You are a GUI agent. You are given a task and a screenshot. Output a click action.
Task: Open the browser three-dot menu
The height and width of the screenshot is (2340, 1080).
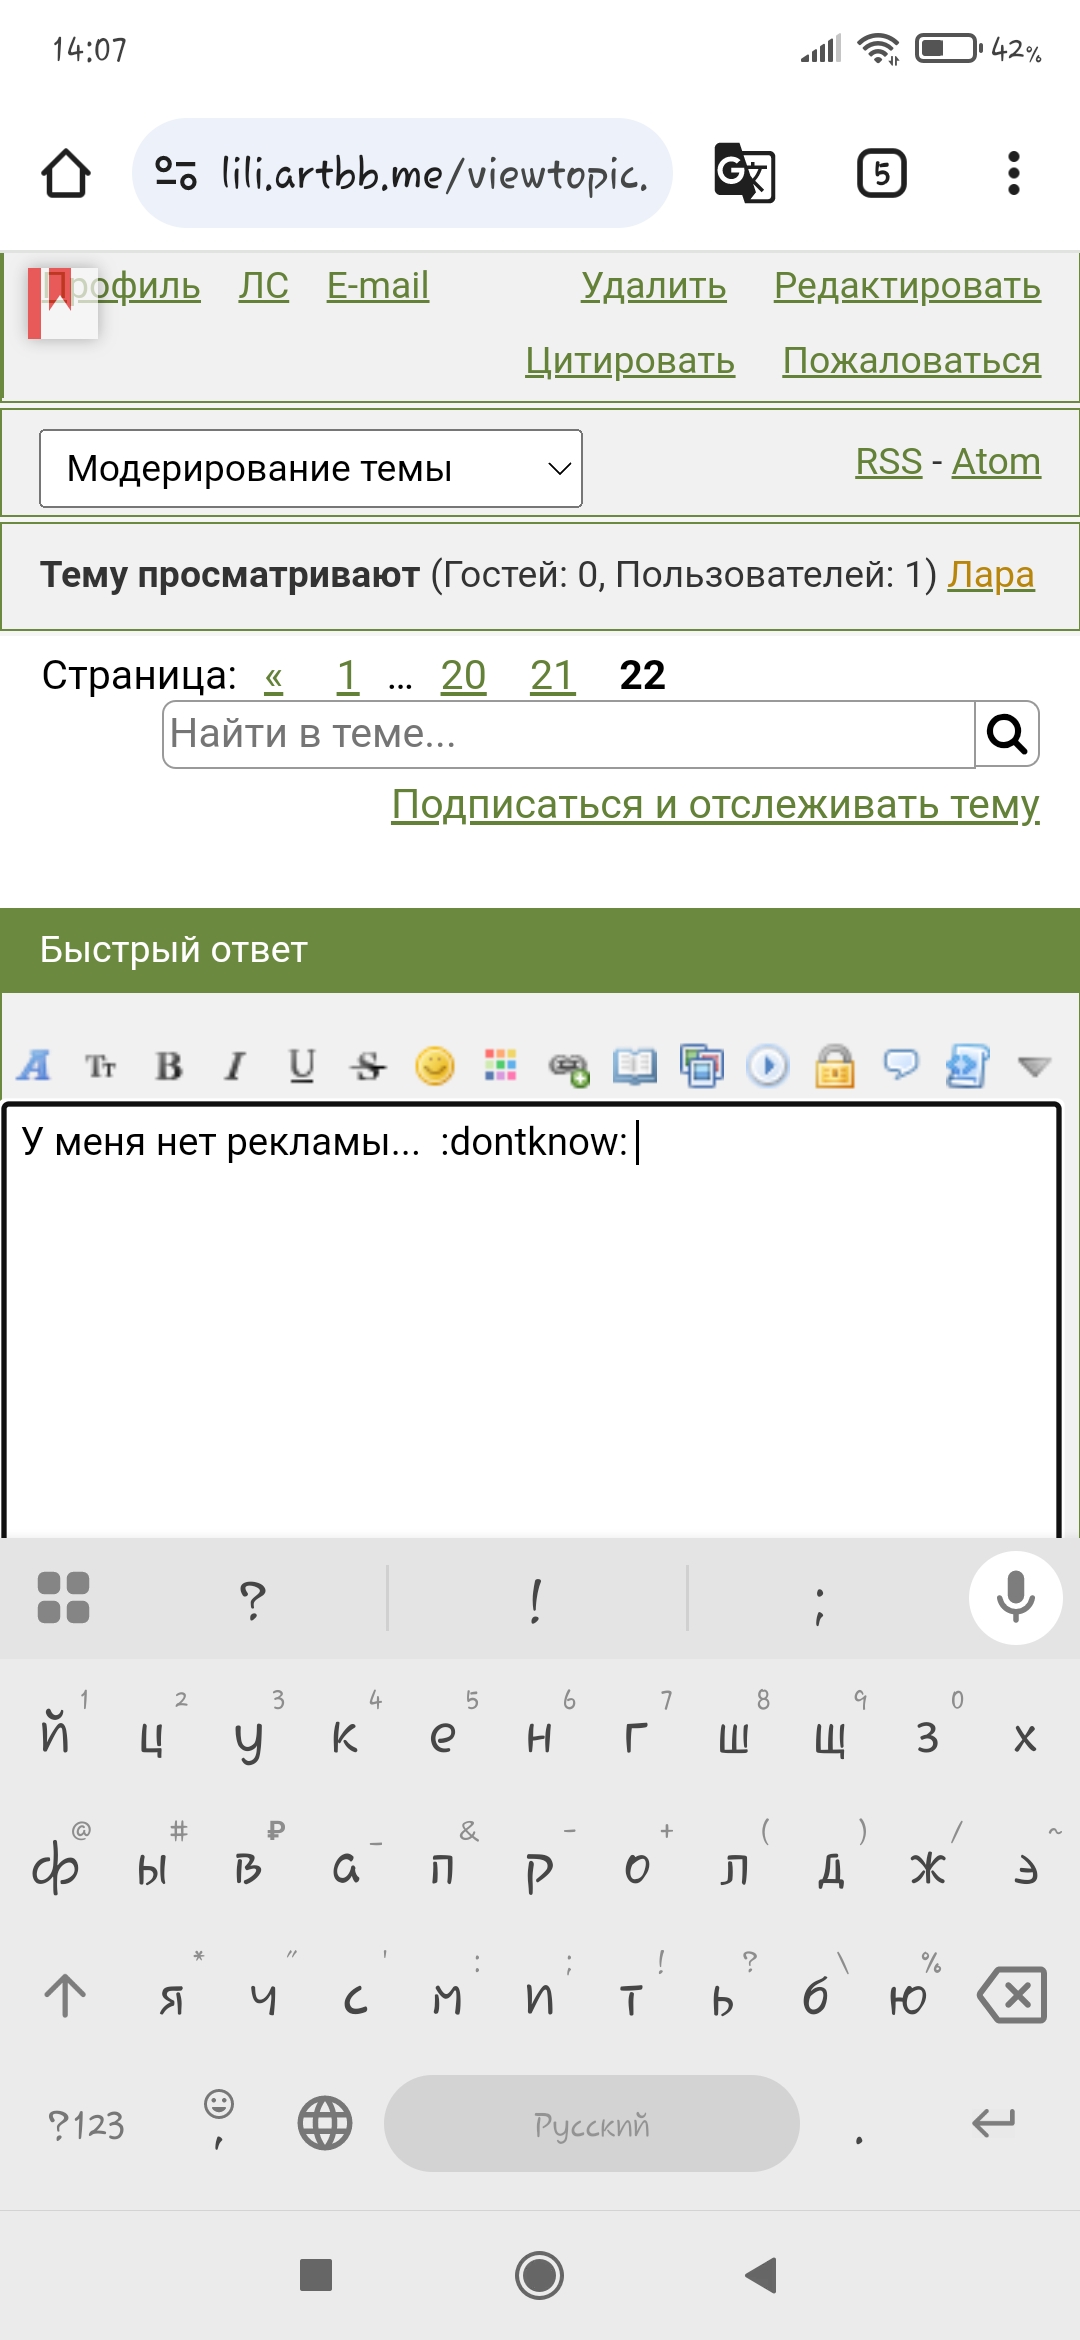[1014, 173]
